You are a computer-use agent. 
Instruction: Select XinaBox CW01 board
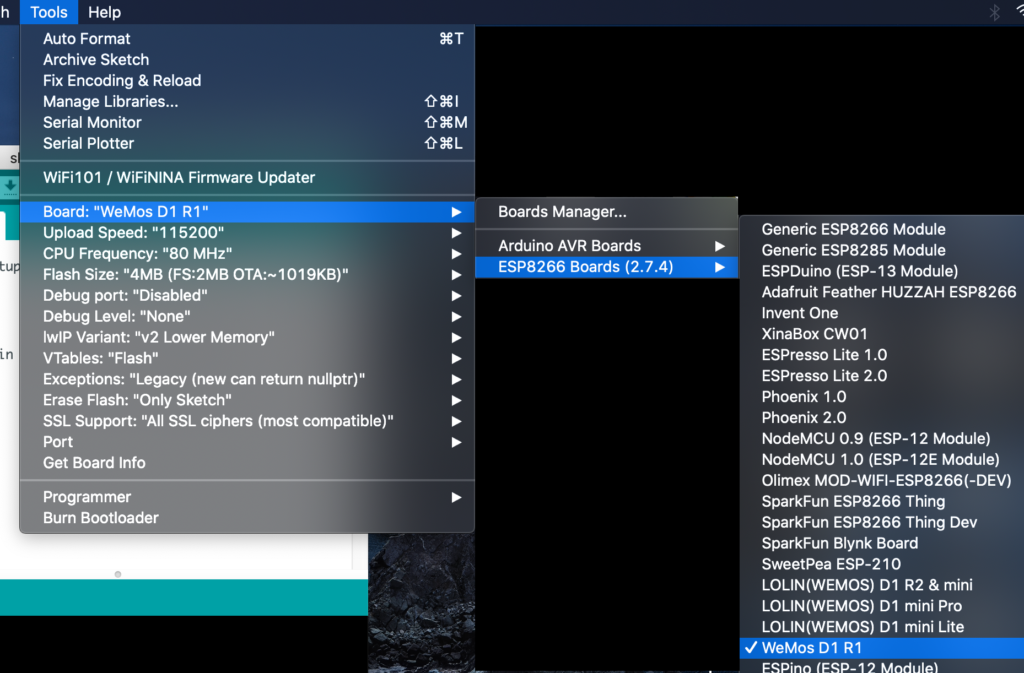(x=882, y=334)
